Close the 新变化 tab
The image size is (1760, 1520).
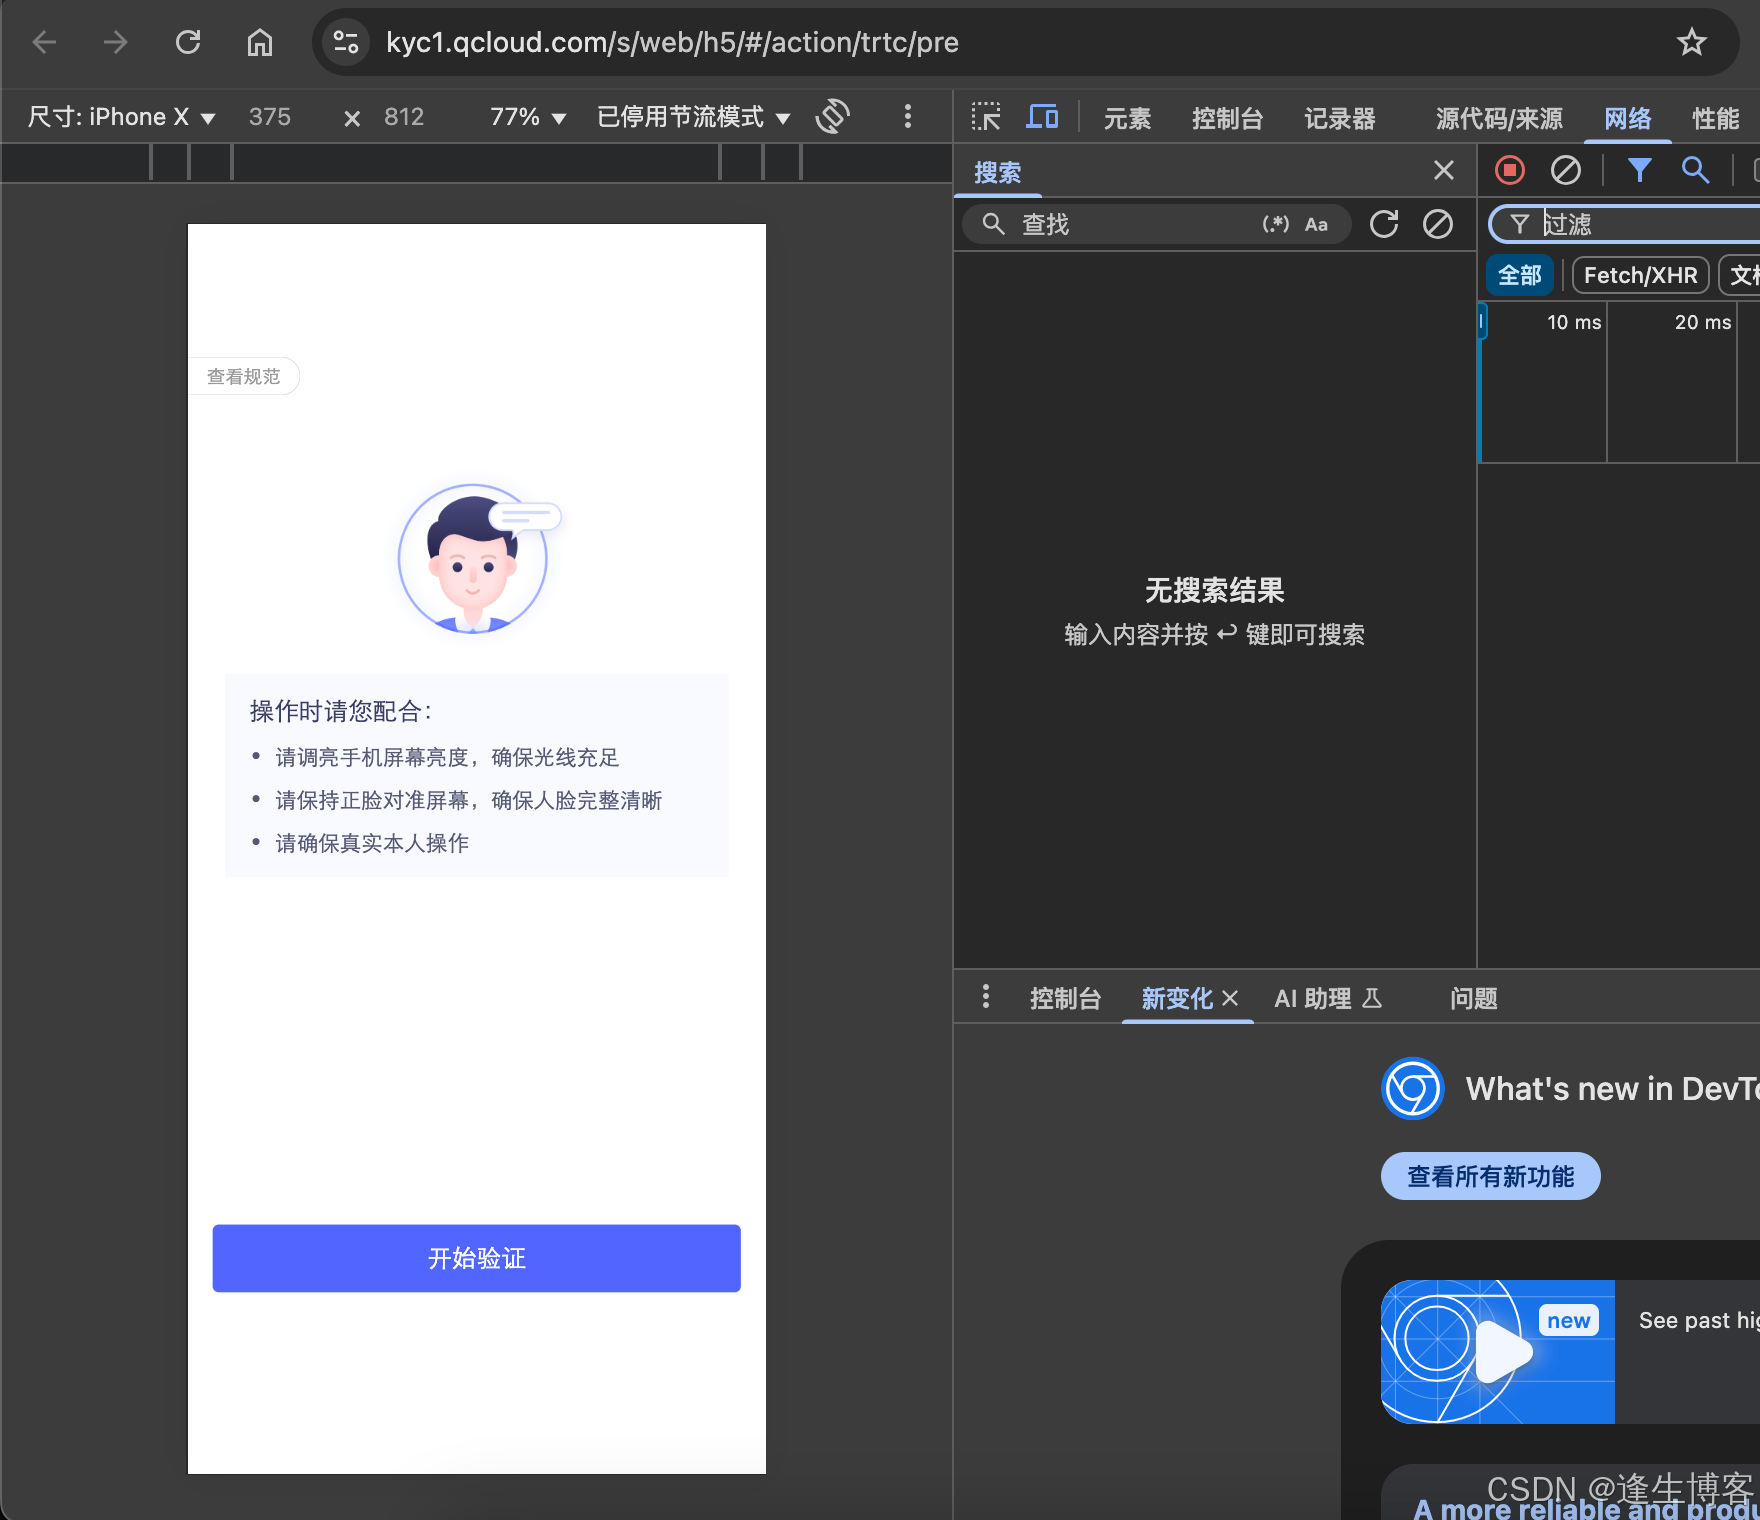pyautogui.click(x=1230, y=998)
